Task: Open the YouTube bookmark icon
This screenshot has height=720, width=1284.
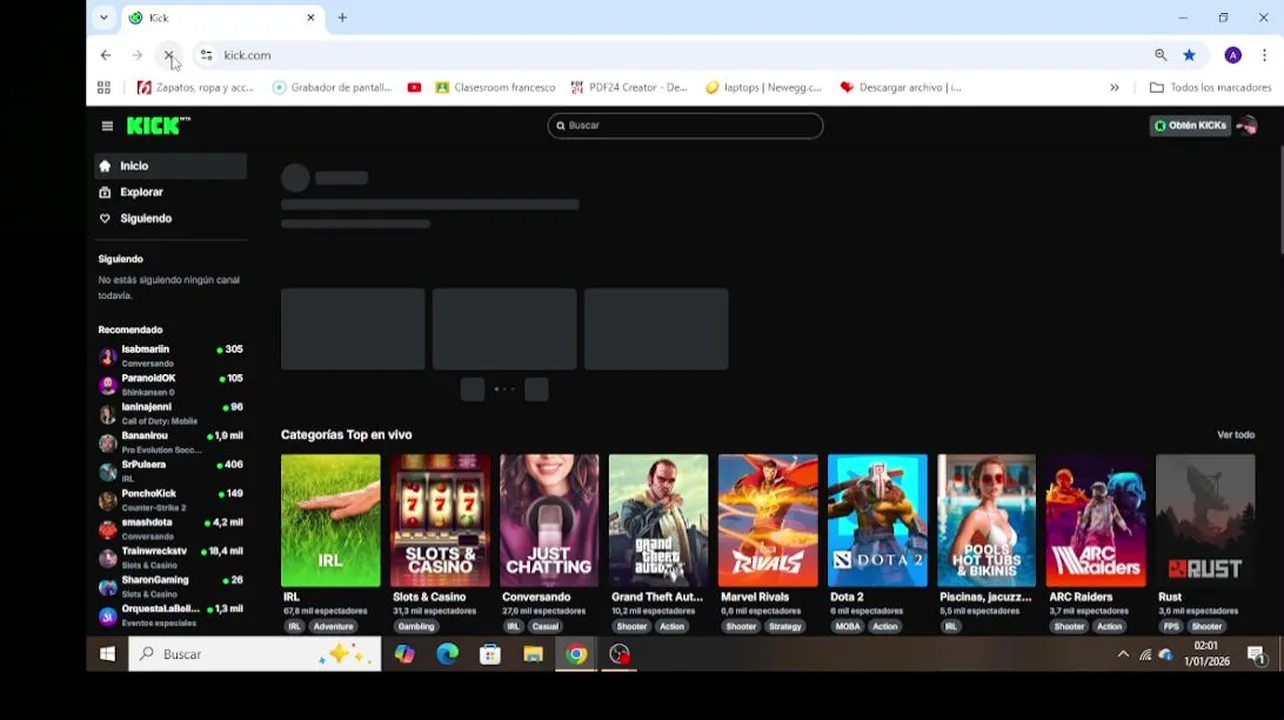Action: point(414,88)
